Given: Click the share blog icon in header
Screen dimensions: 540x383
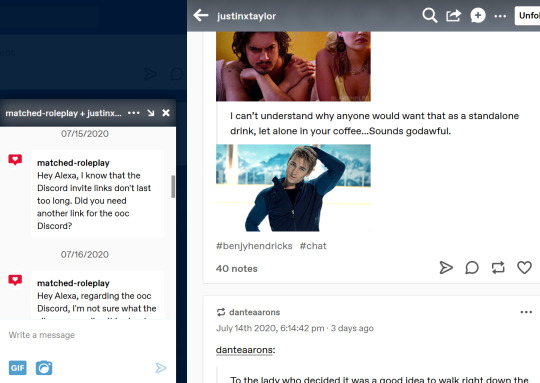Looking at the screenshot, I should click(x=453, y=15).
